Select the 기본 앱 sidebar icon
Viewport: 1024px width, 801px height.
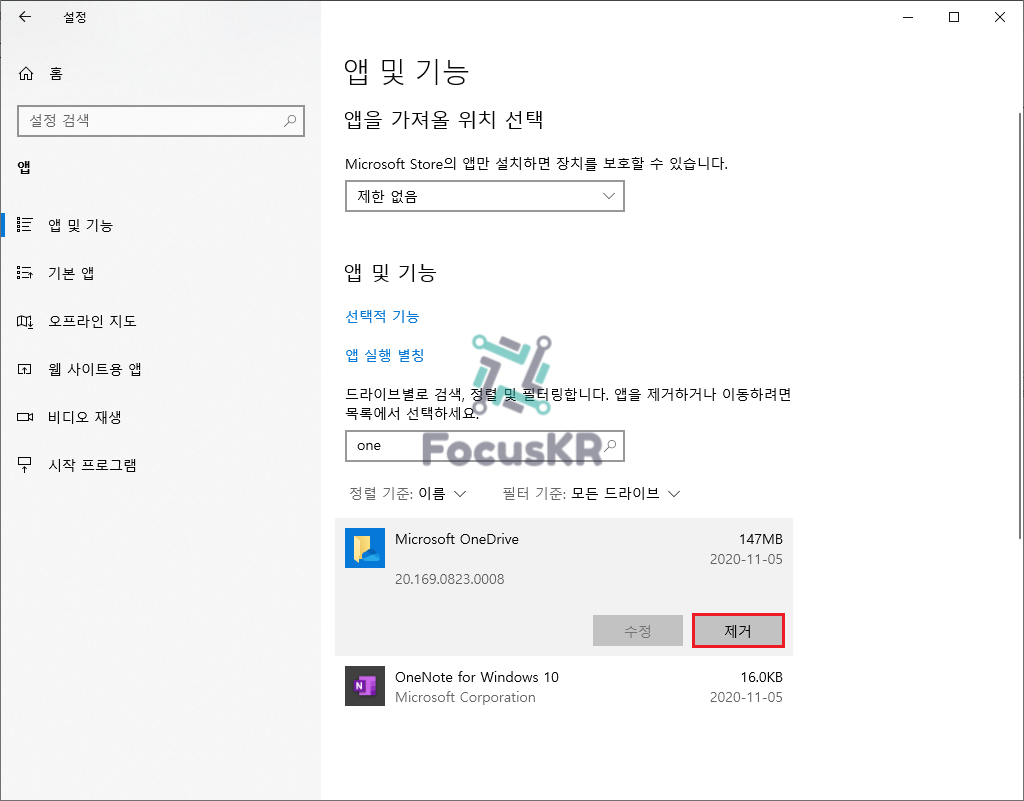(25, 273)
